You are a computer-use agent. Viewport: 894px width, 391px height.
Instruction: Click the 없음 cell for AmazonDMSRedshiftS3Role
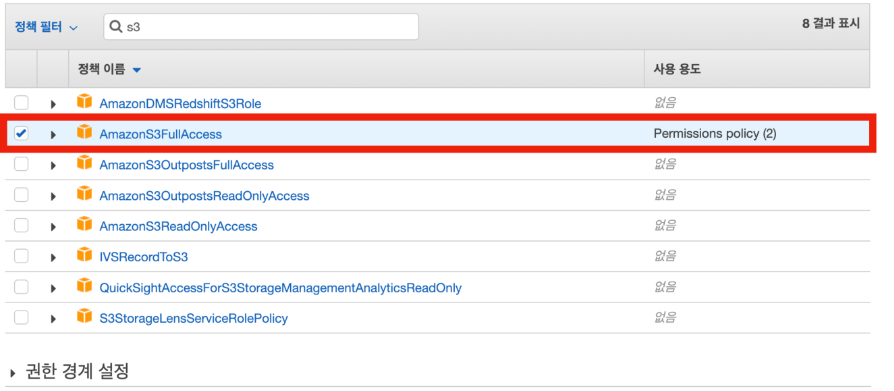[665, 103]
